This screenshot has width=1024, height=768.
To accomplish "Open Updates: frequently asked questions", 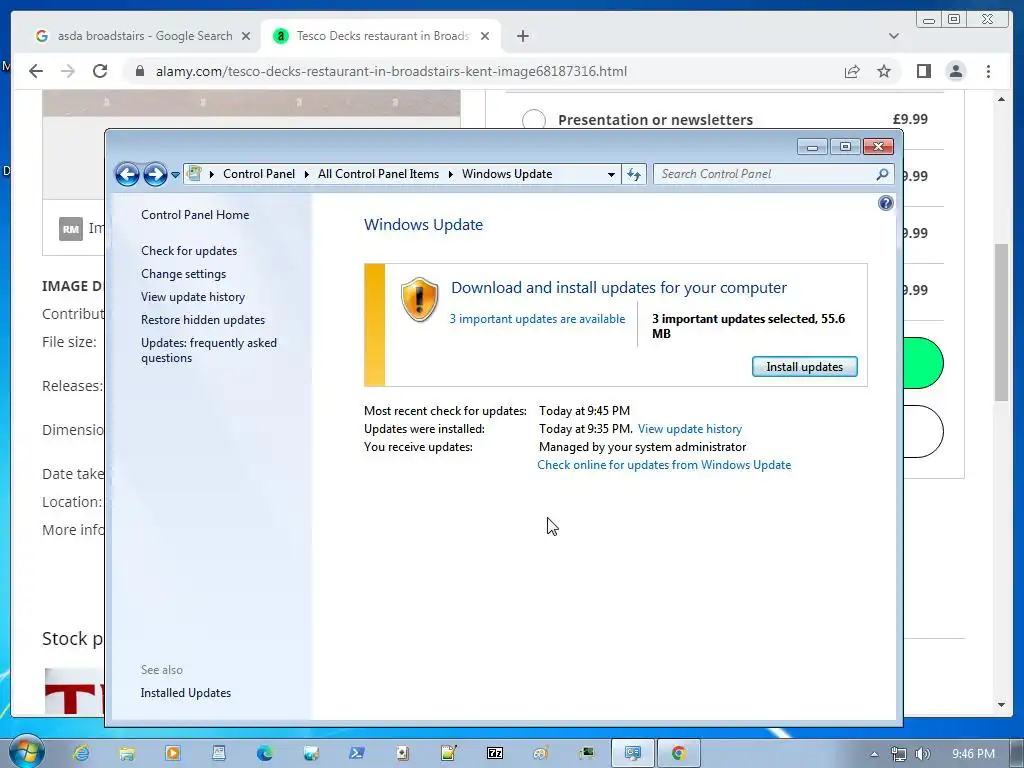I will 209,350.
